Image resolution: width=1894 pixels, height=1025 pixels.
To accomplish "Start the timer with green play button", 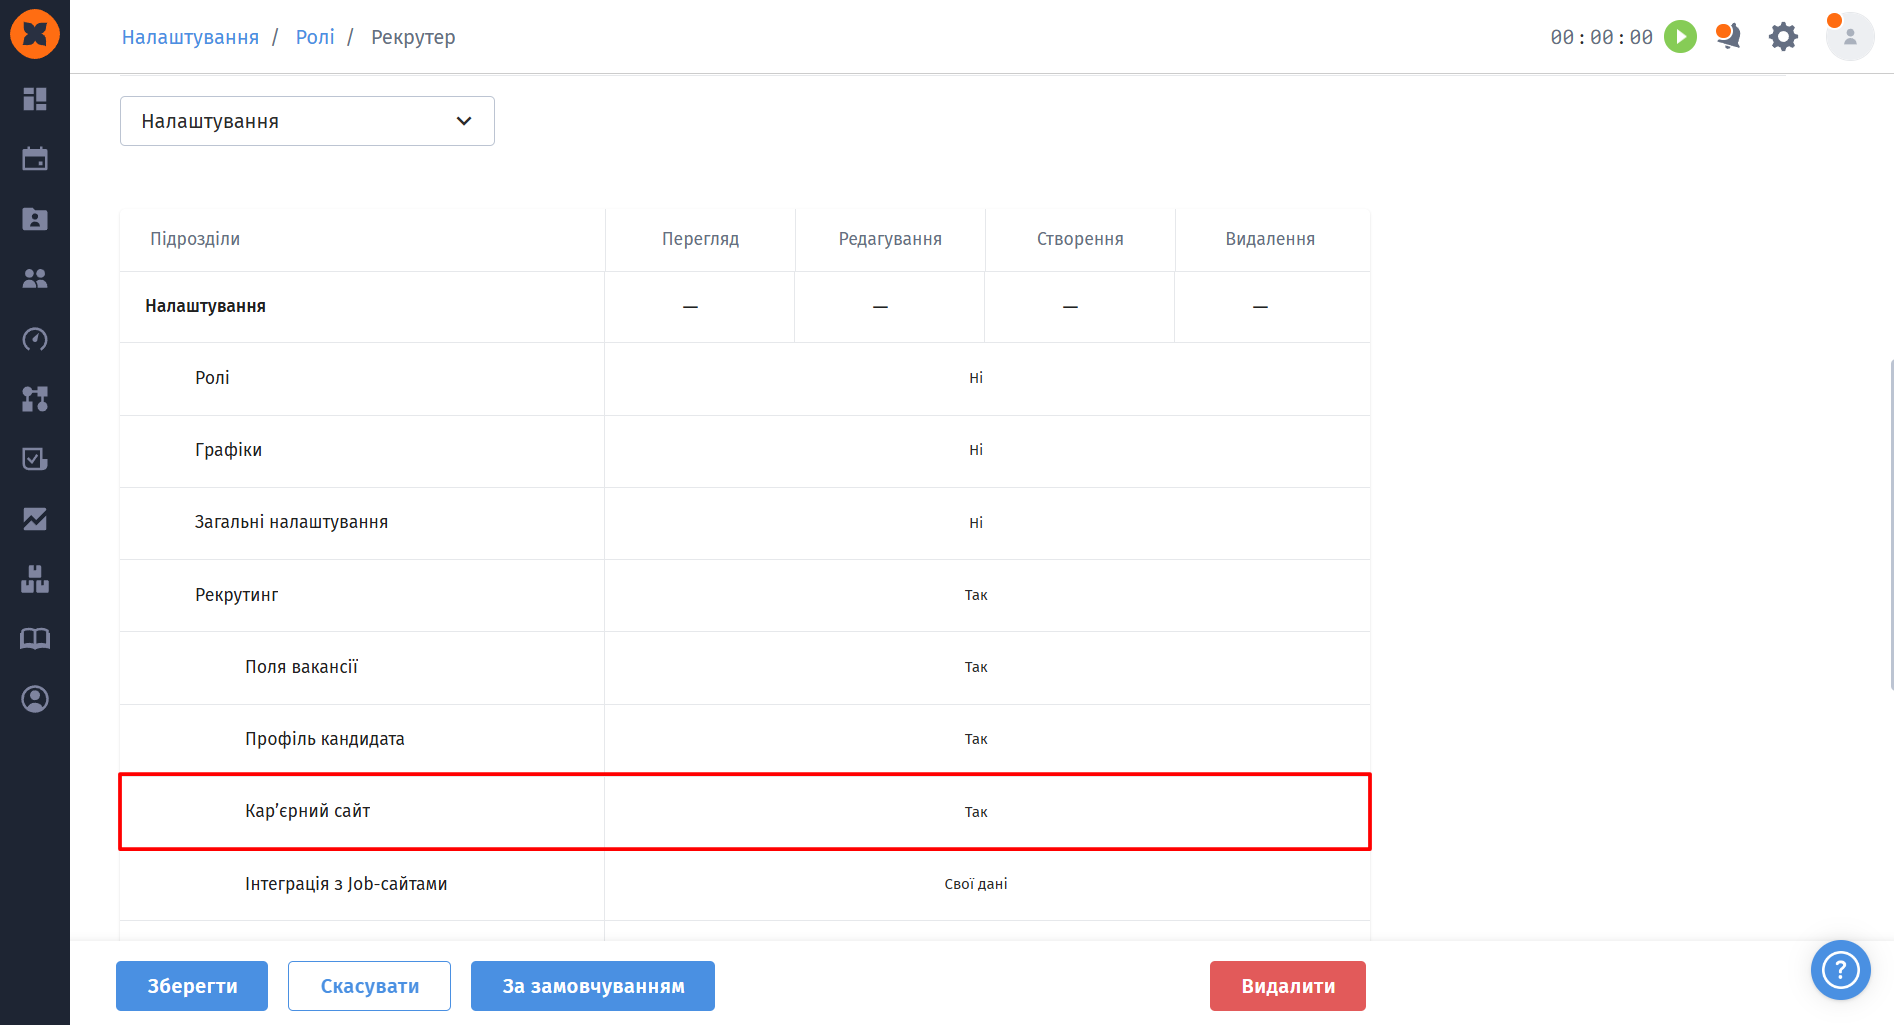I will pos(1680,37).
